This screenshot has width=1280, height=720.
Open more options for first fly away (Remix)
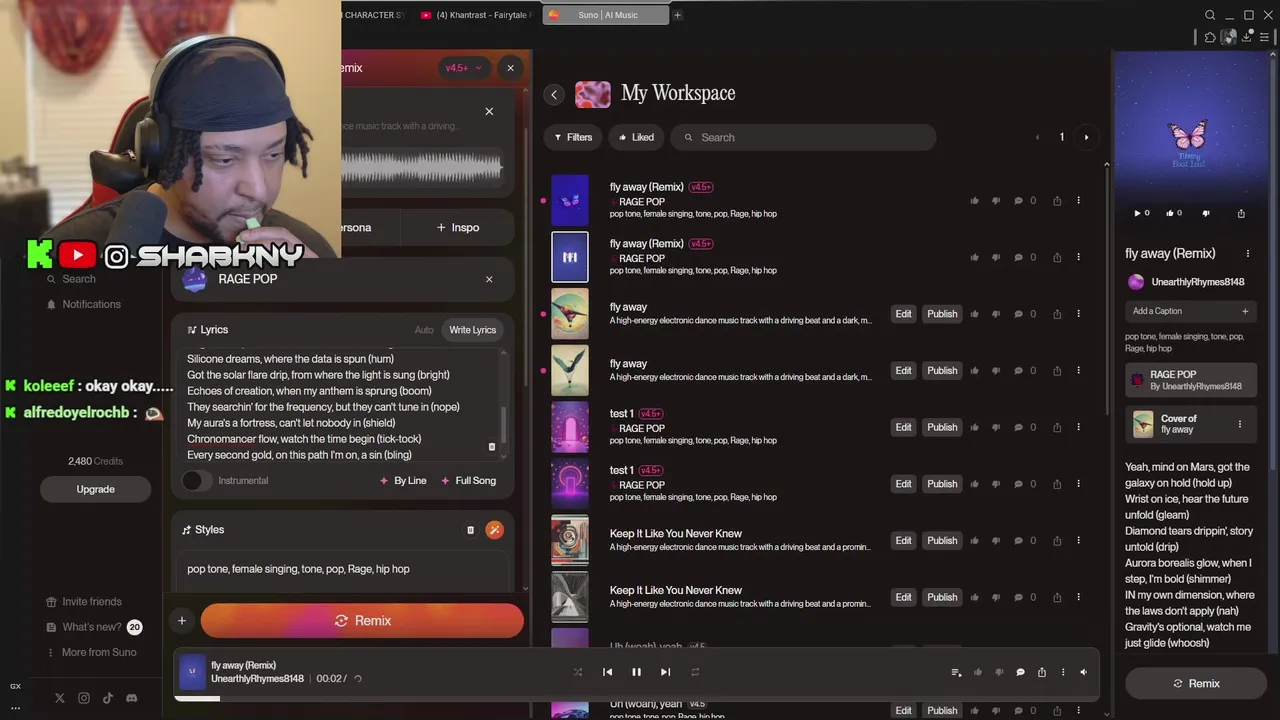click(x=1078, y=200)
